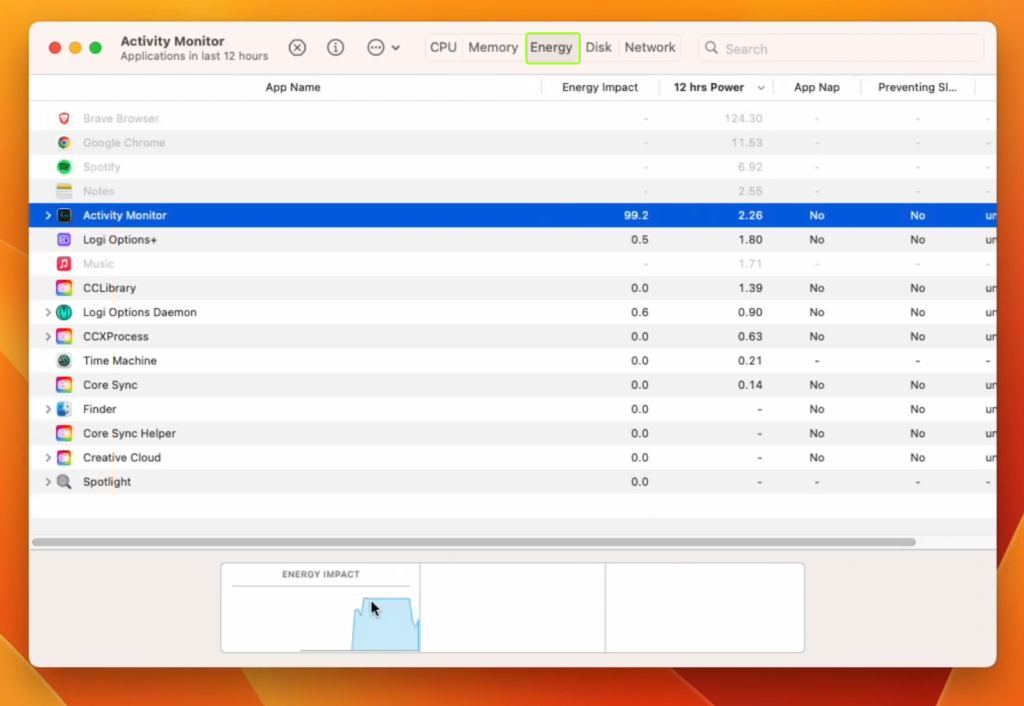Click the Creative Cloud app icon

64,457
